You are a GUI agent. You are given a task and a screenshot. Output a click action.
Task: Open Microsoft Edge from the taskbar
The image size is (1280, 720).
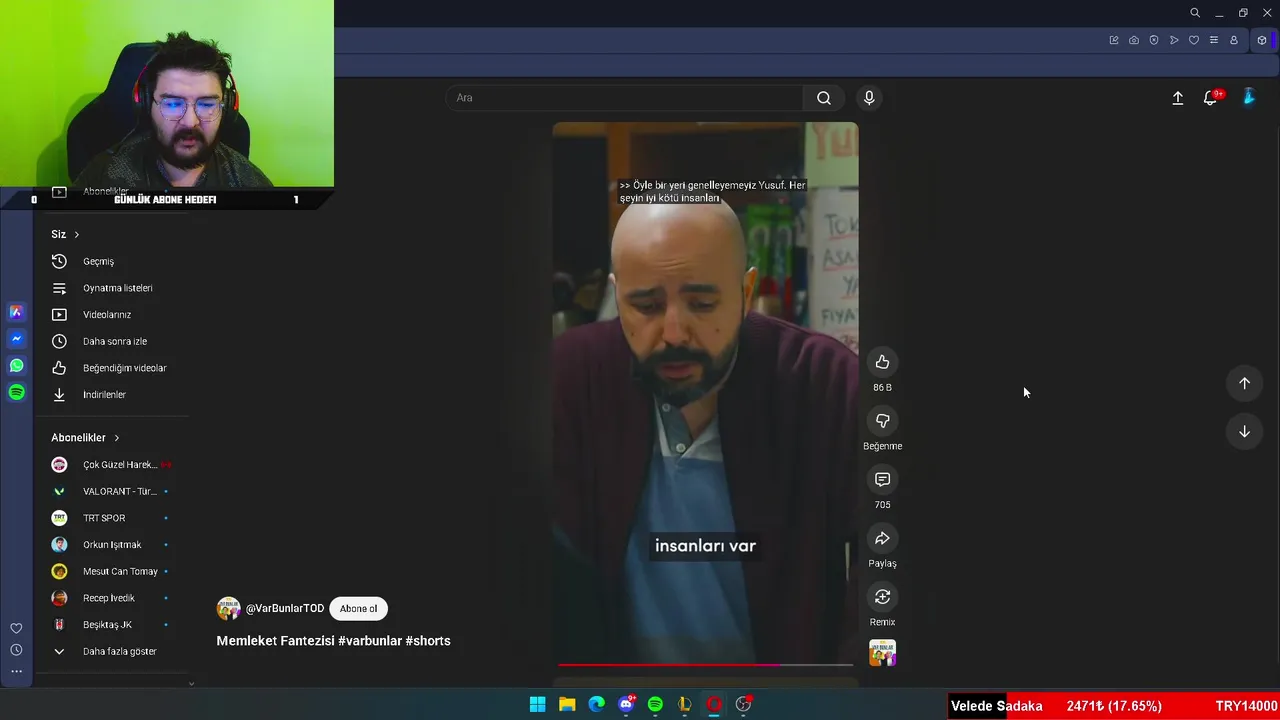click(597, 704)
